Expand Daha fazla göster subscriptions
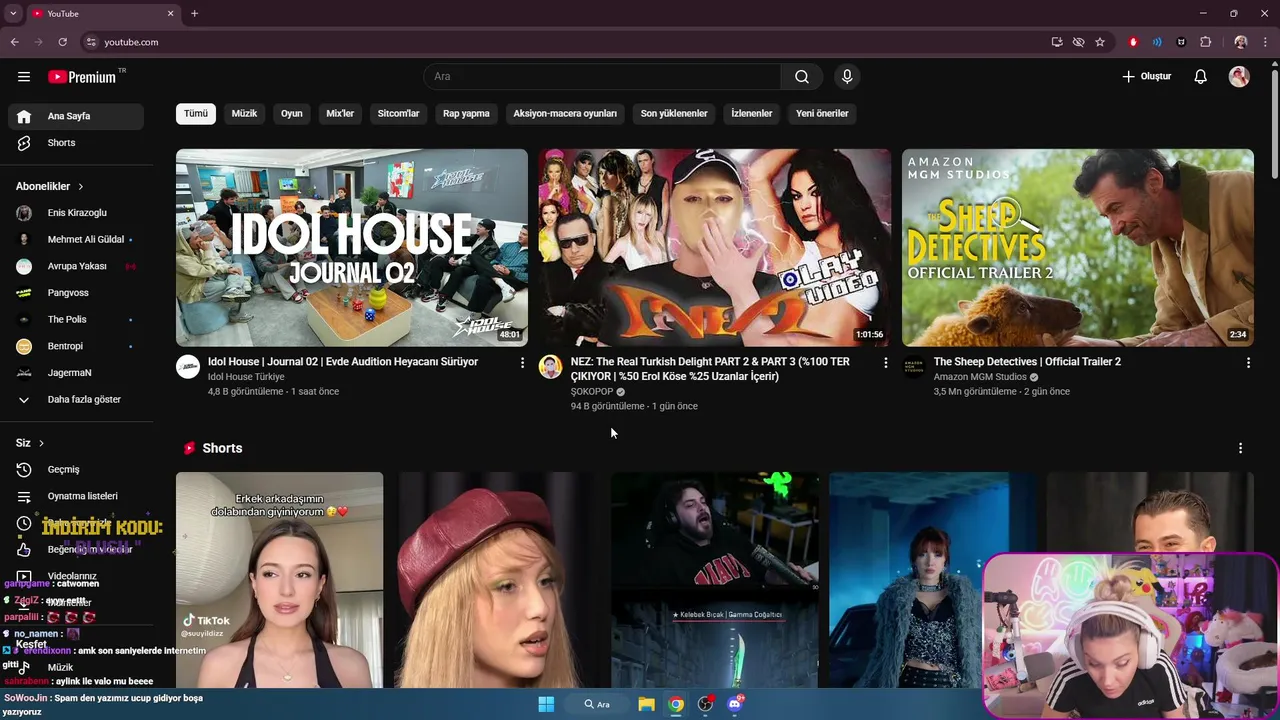This screenshot has width=1280, height=720. (76, 399)
